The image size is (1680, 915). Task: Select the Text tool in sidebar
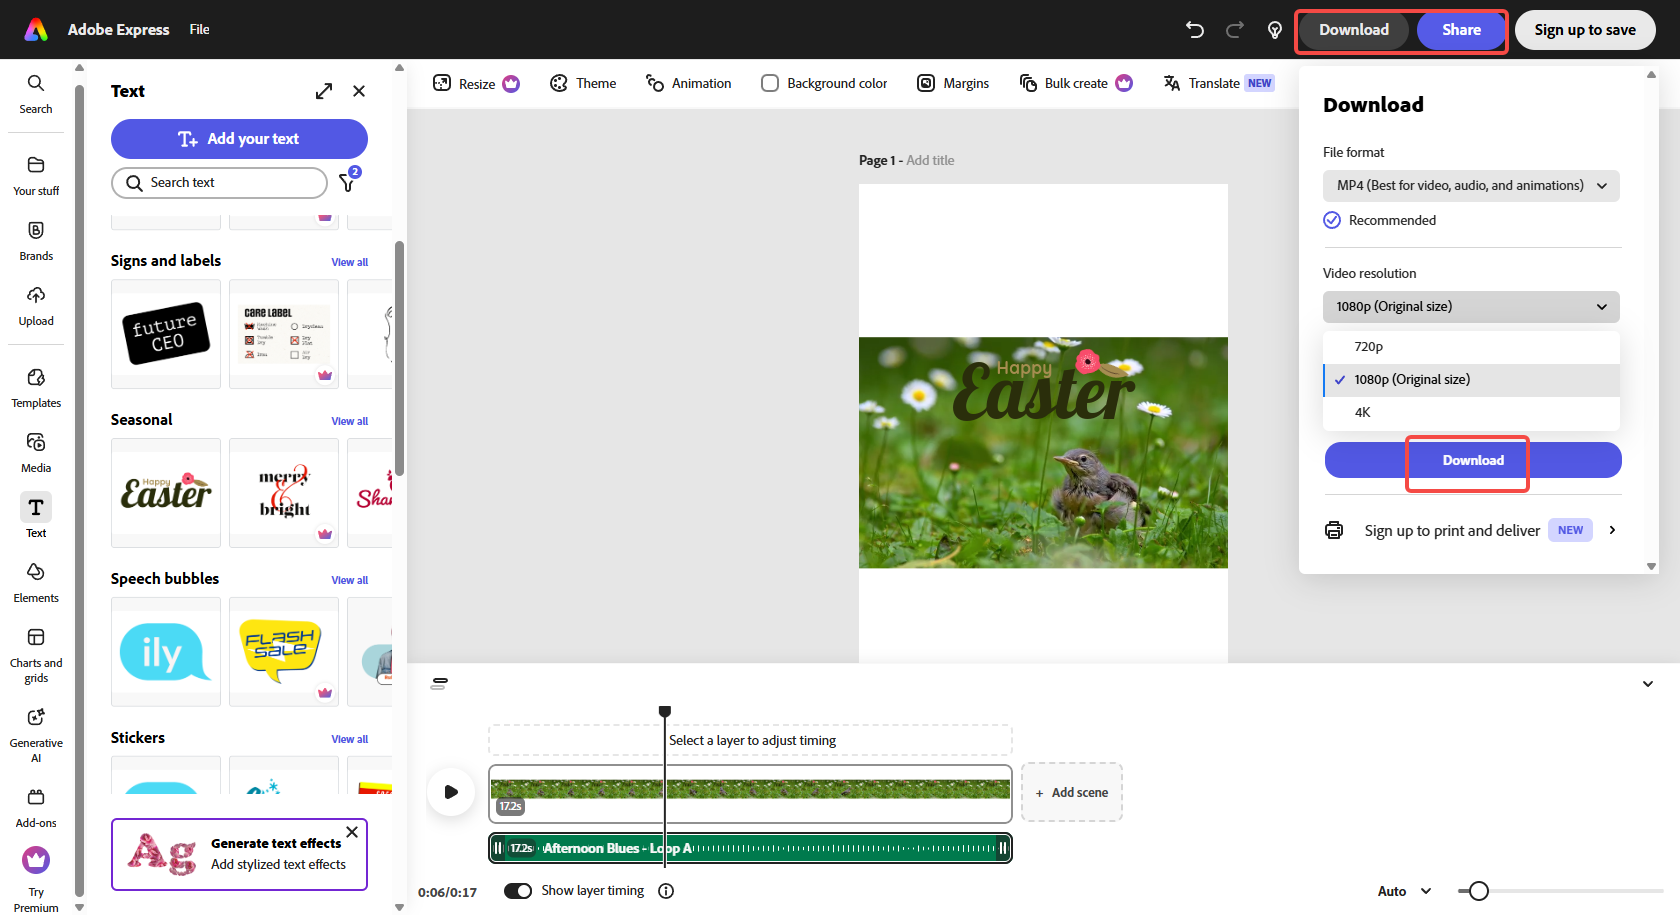click(36, 516)
